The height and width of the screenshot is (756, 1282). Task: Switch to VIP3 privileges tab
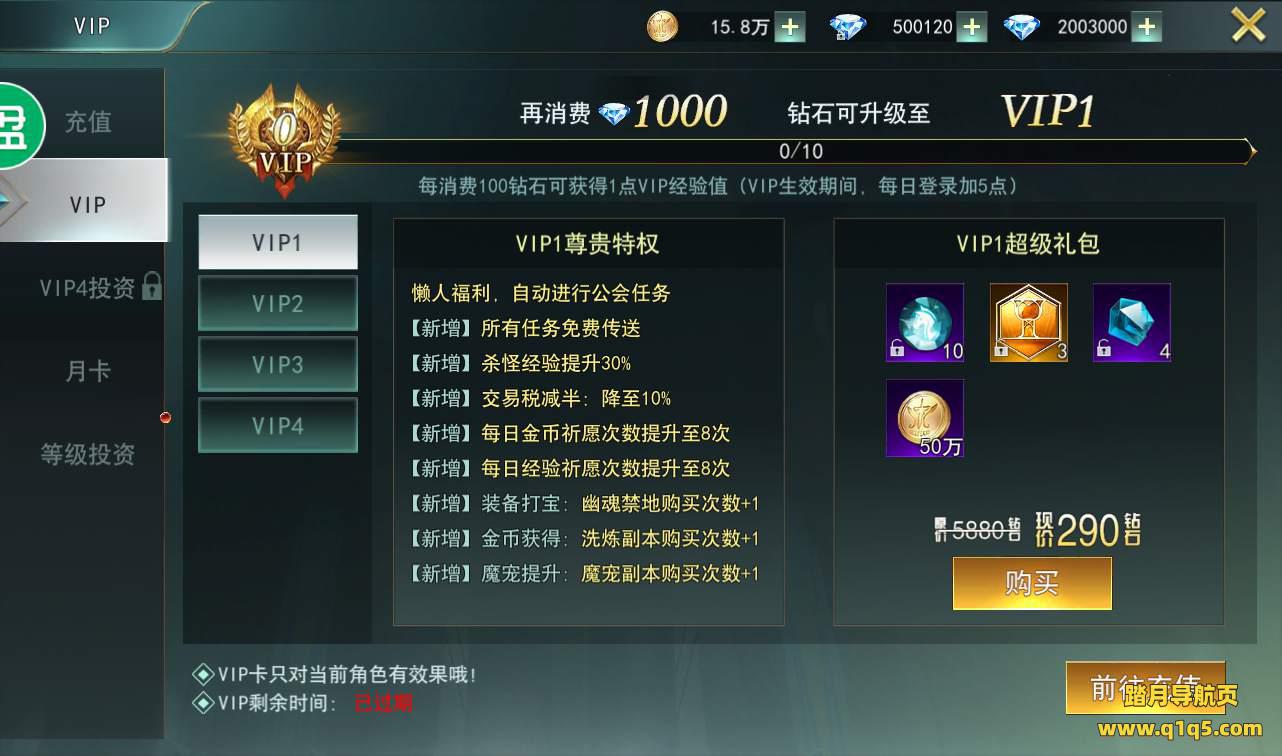pyautogui.click(x=278, y=364)
